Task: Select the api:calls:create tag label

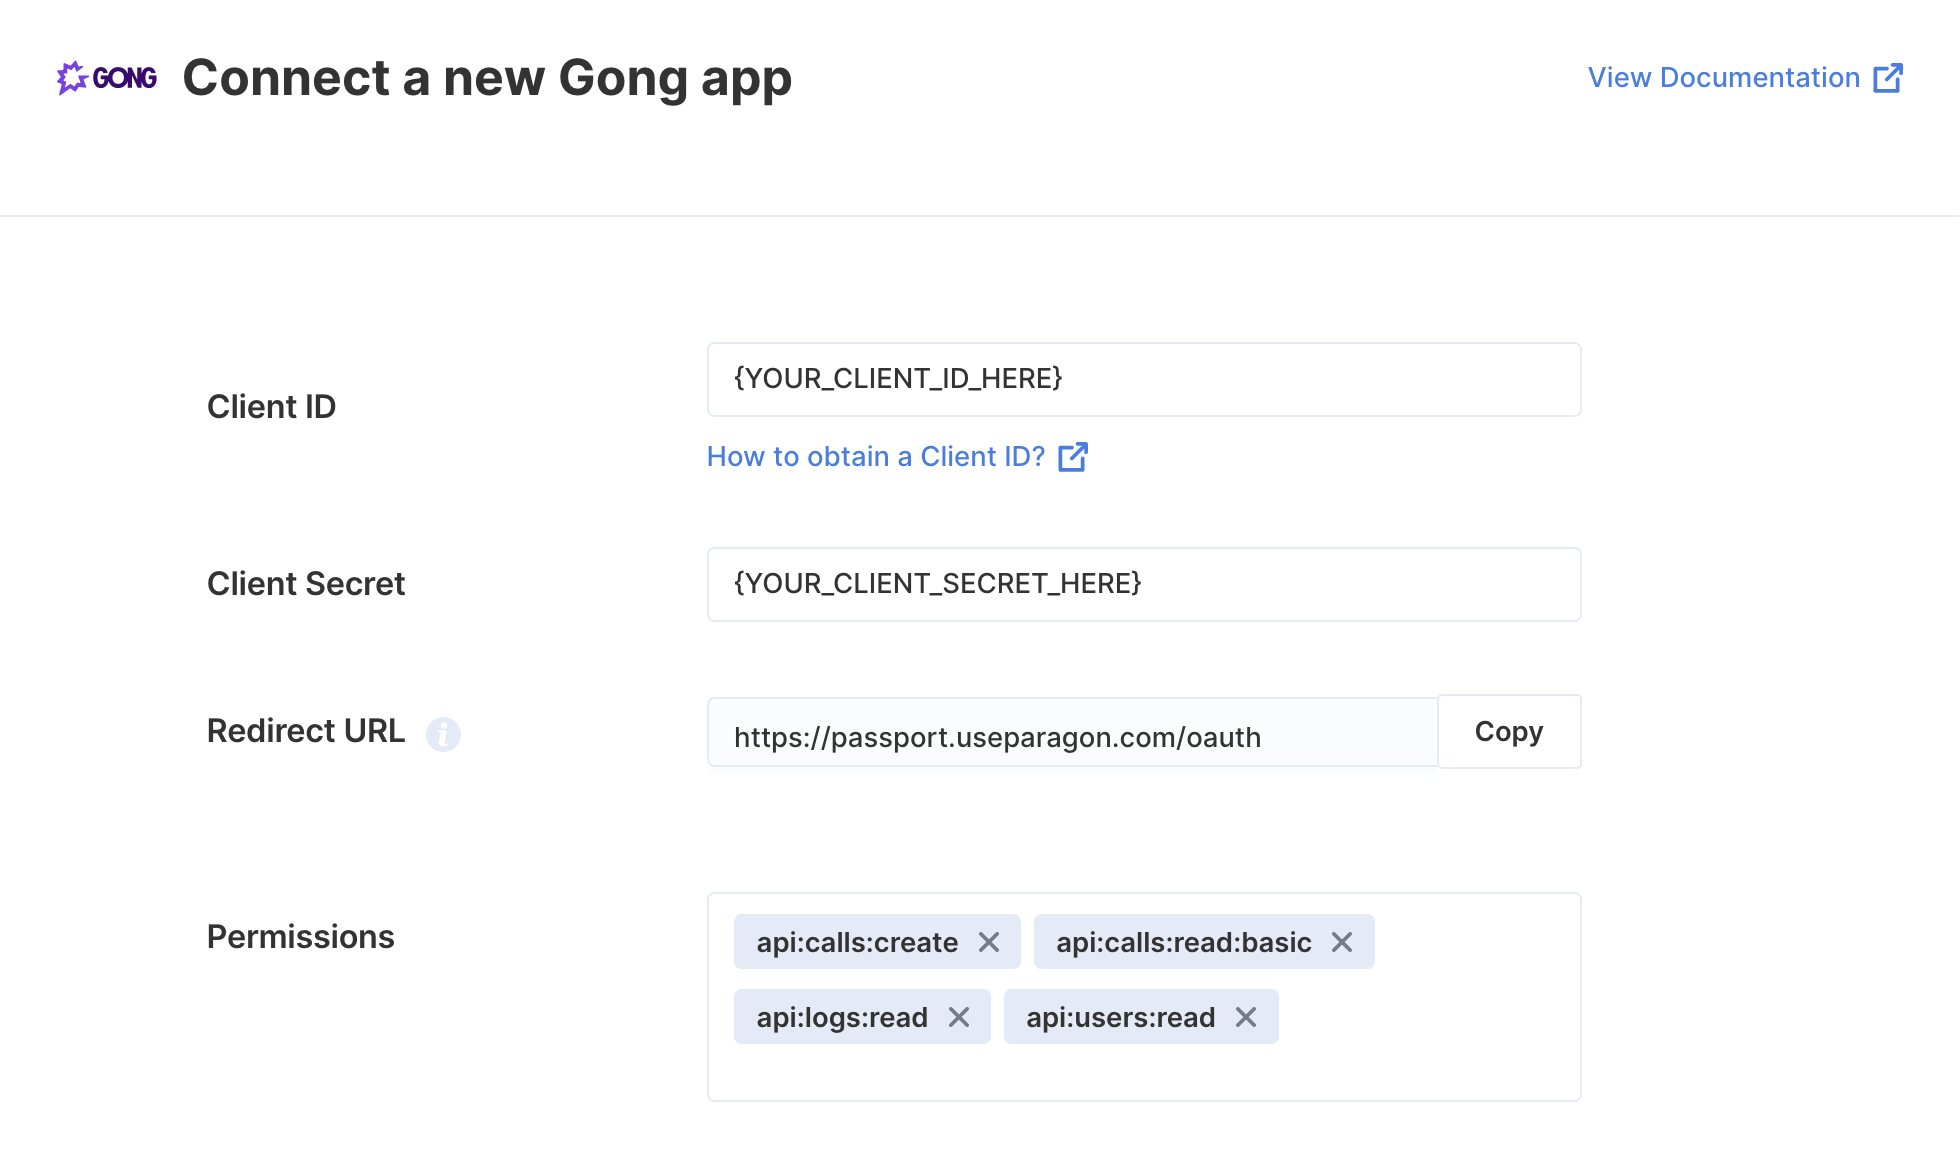Action: pos(857,942)
